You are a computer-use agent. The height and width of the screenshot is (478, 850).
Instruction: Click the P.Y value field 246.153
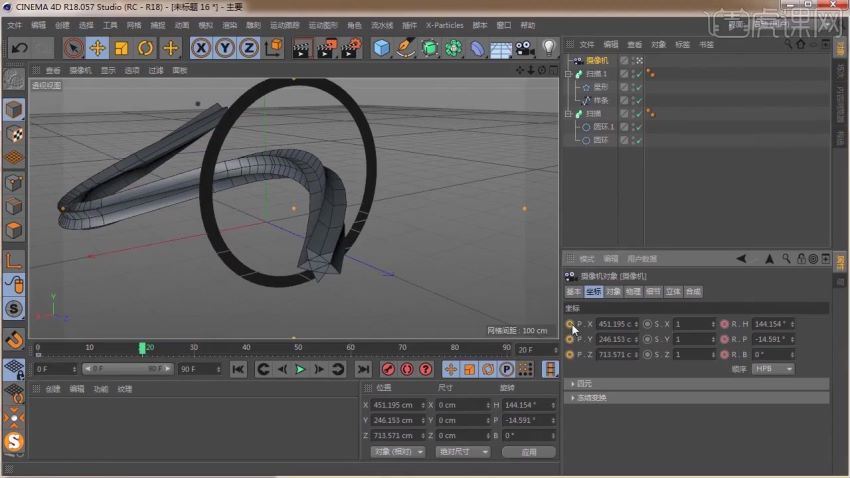[x=617, y=339]
